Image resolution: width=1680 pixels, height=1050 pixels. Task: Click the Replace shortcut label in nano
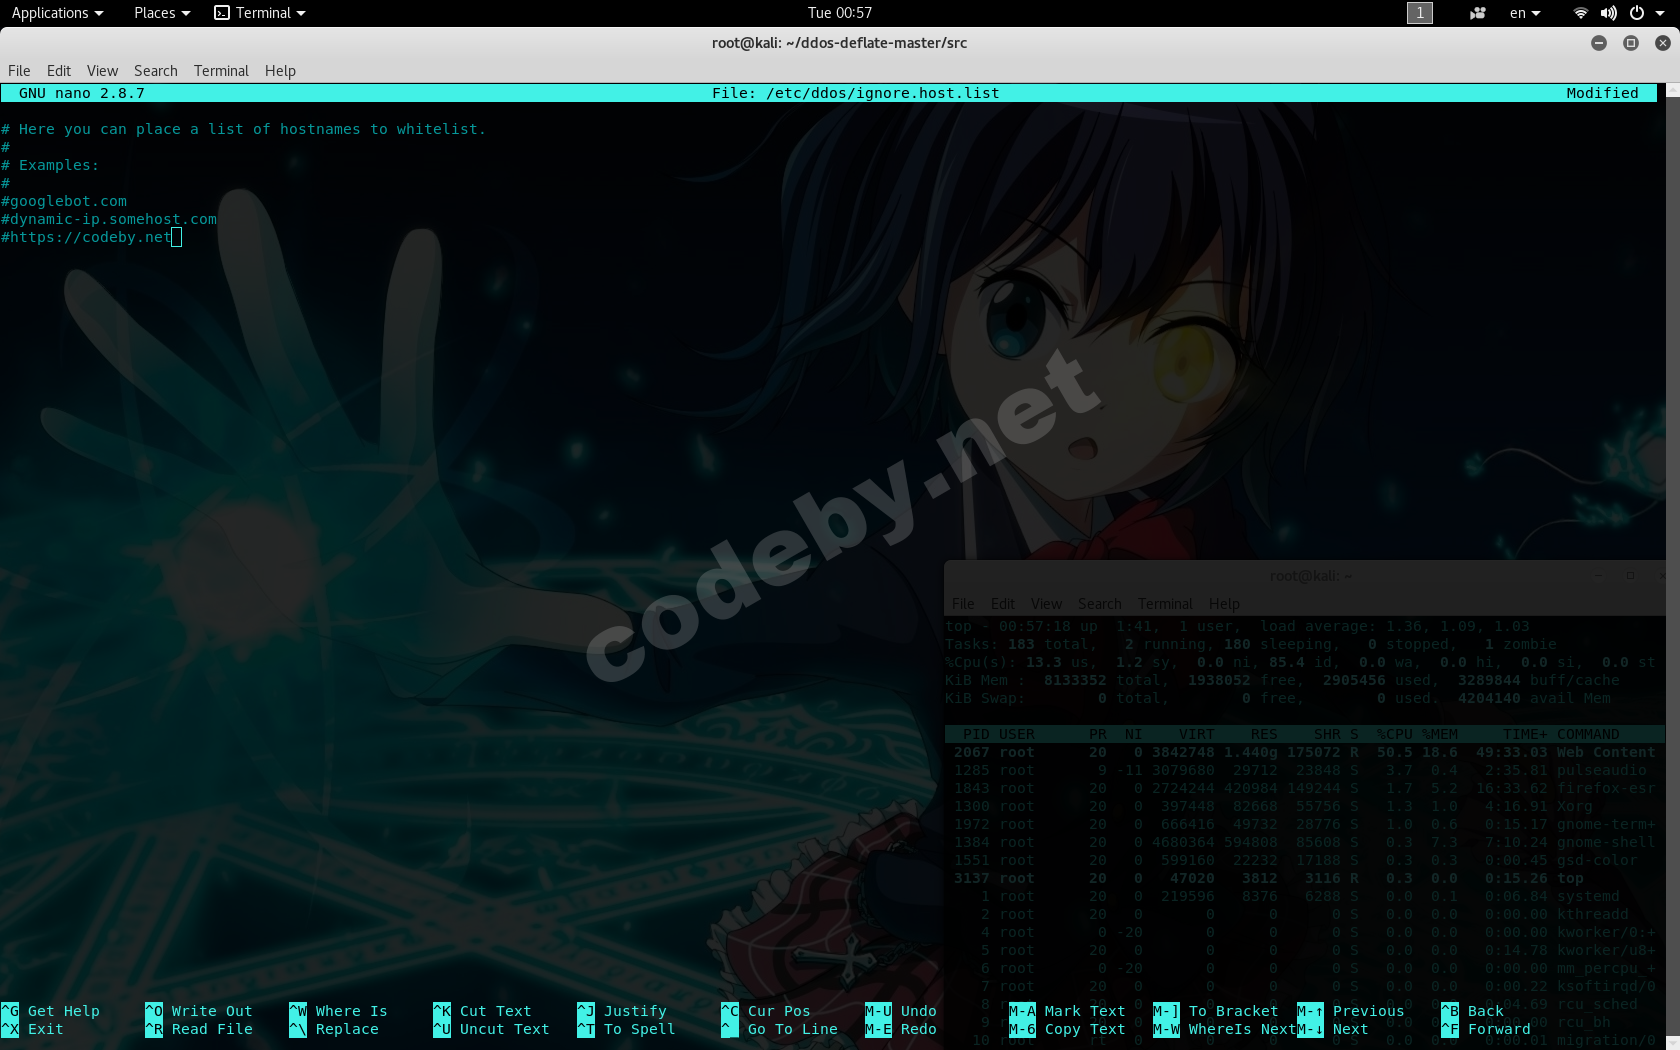point(347,1029)
